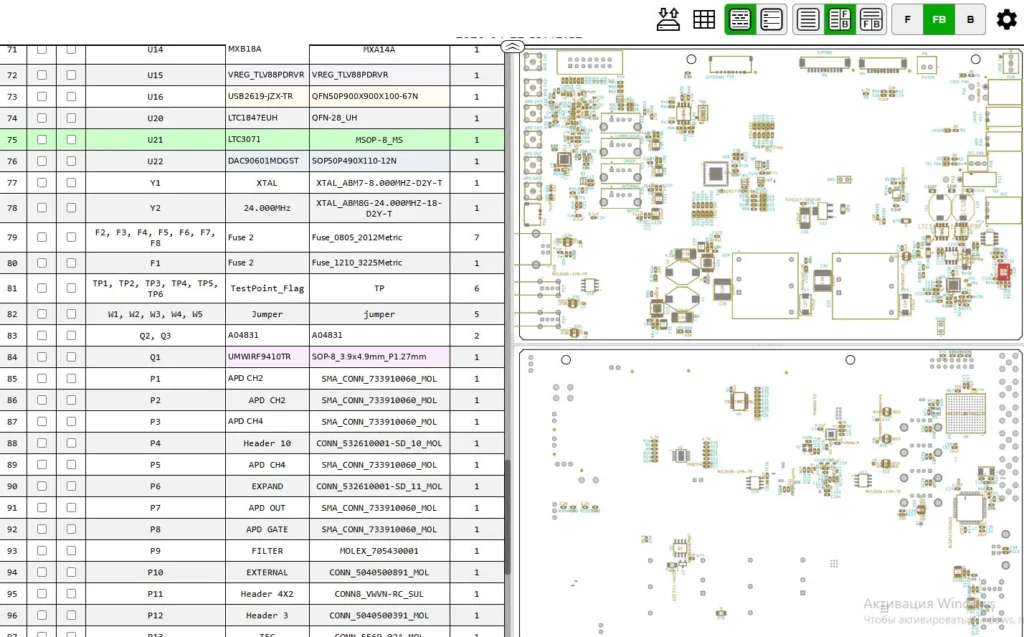This screenshot has height=637, width=1024.
Task: Select the APD OUT value cell
Action: (267, 508)
